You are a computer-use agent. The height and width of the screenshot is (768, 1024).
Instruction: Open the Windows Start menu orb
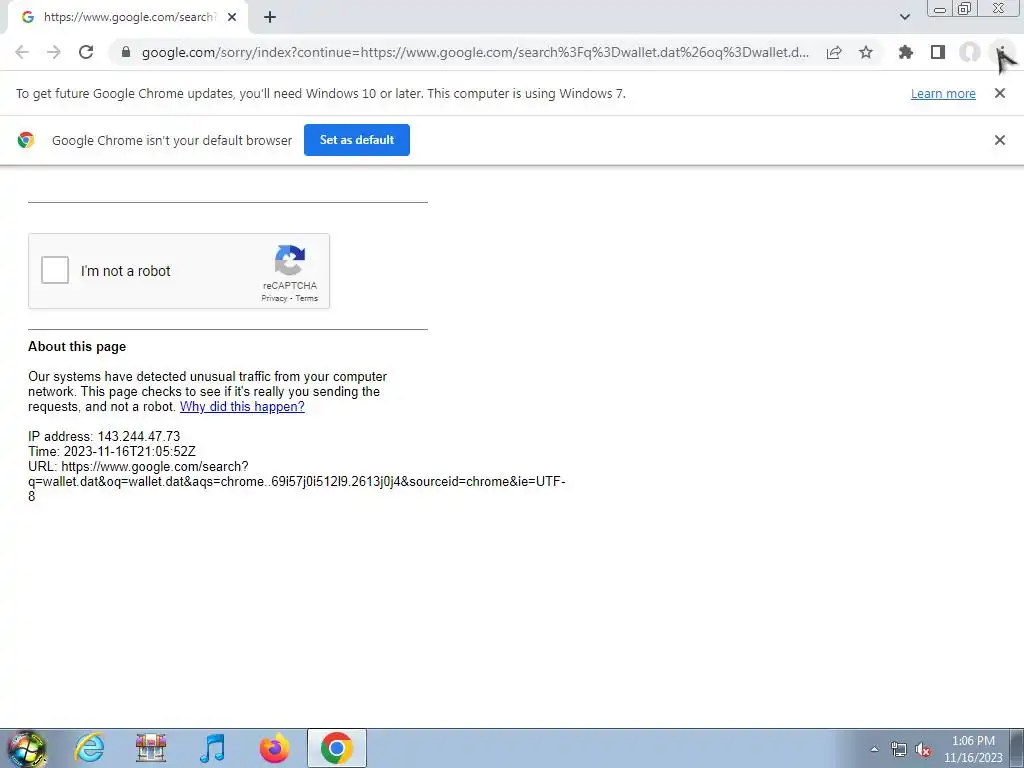pos(27,748)
